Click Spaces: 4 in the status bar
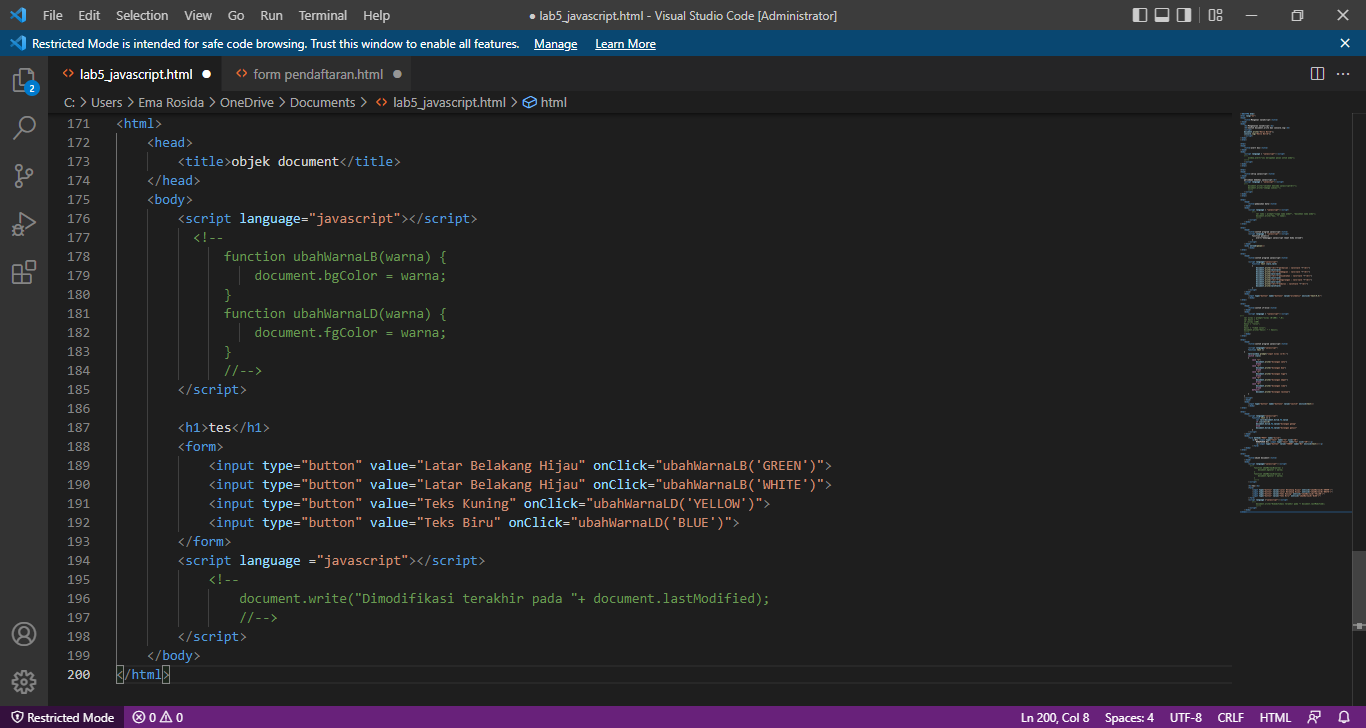 click(x=1128, y=717)
